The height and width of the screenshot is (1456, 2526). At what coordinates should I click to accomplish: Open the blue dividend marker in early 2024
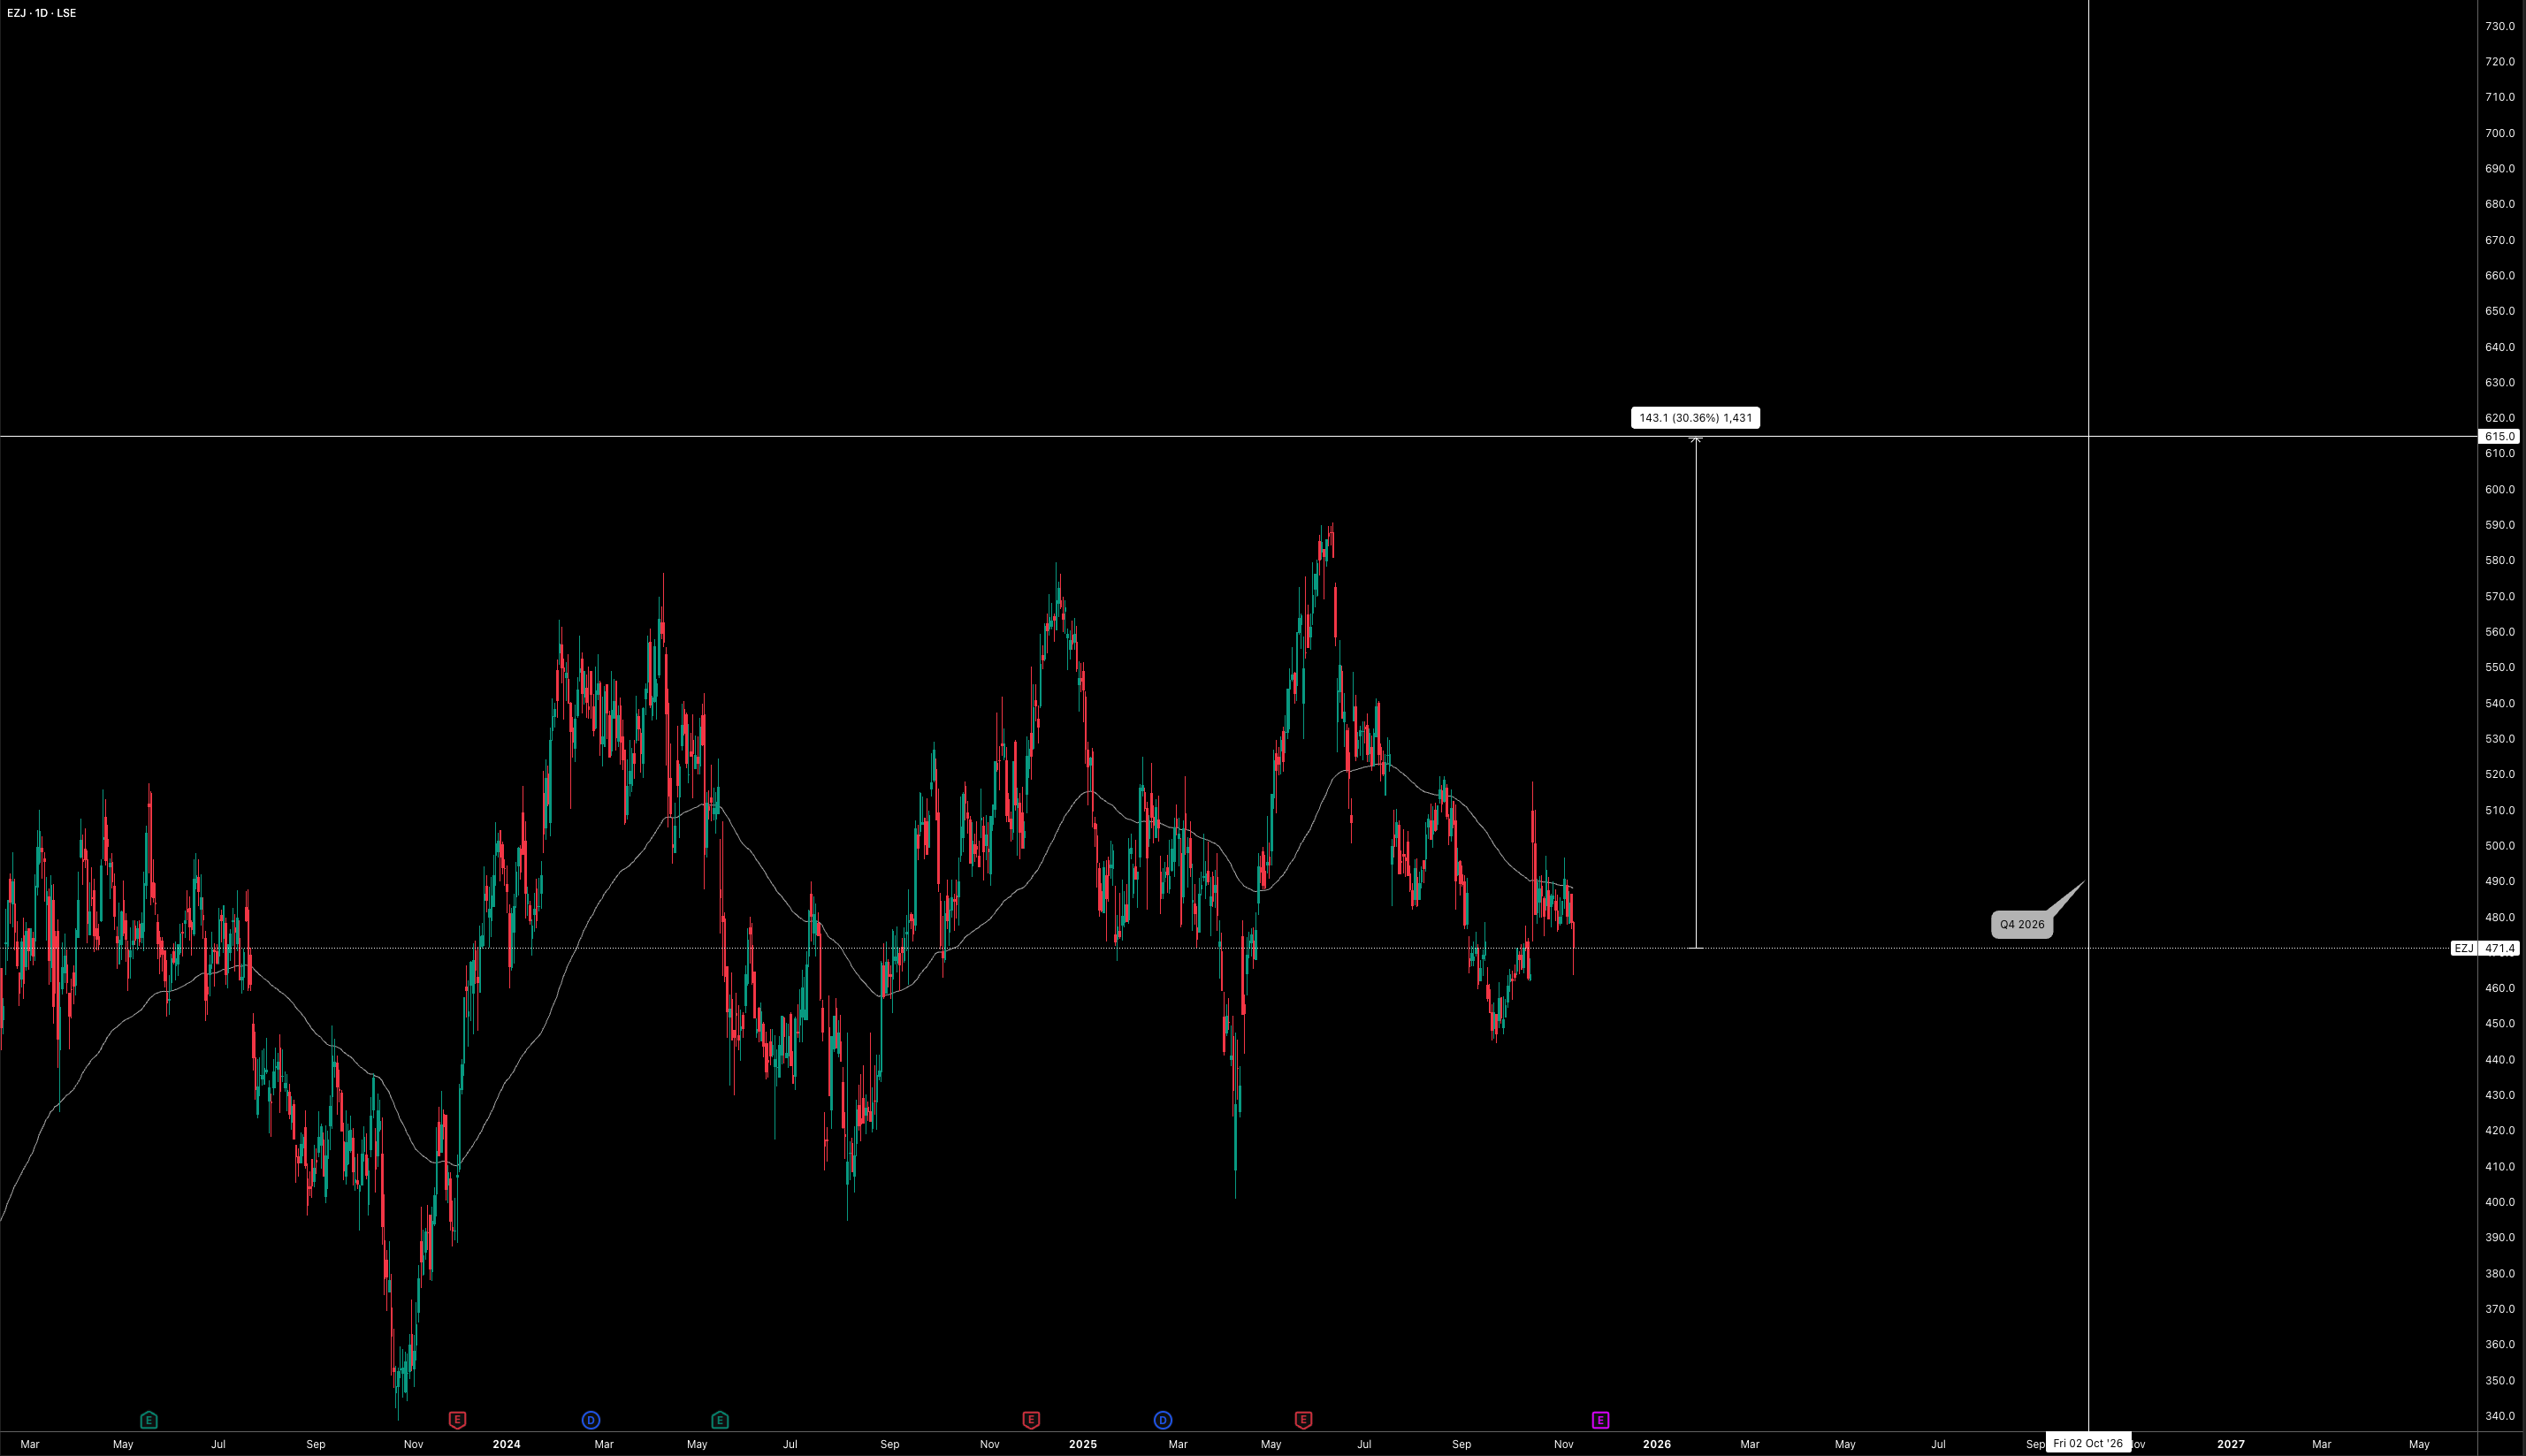pyautogui.click(x=590, y=1419)
